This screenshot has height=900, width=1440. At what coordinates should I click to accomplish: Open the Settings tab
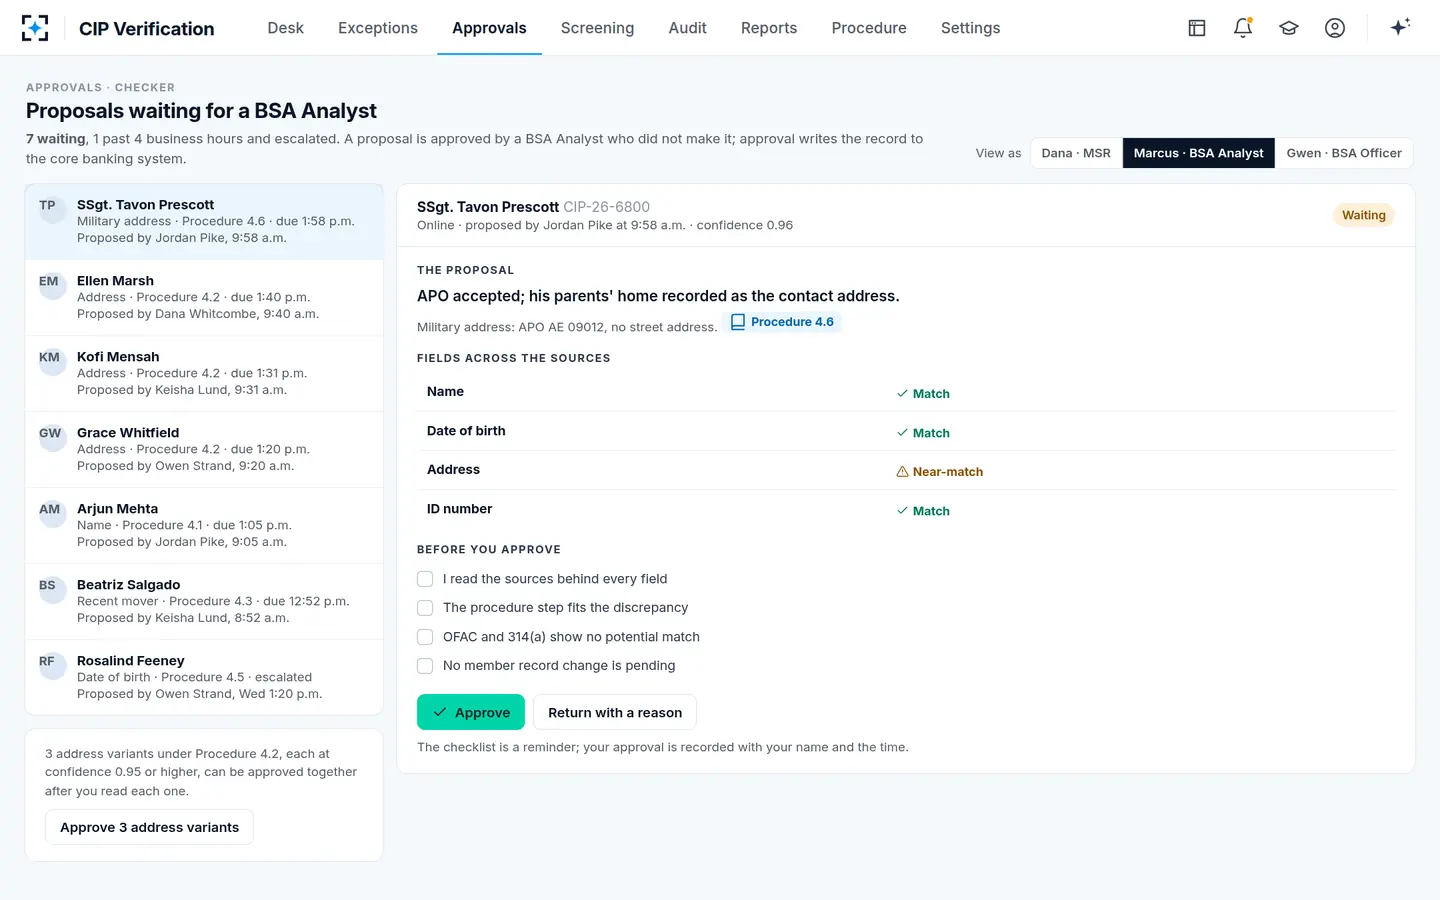[970, 28]
